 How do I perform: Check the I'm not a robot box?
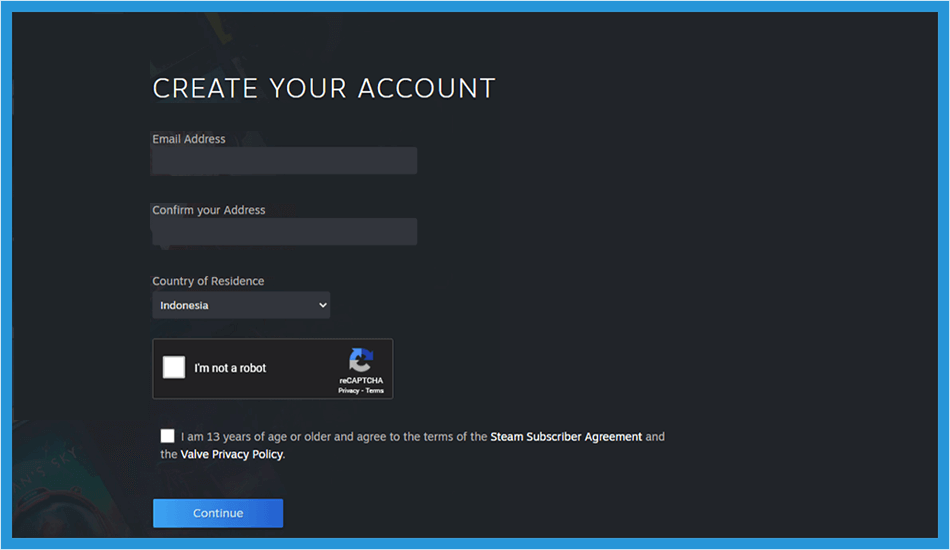coord(174,367)
